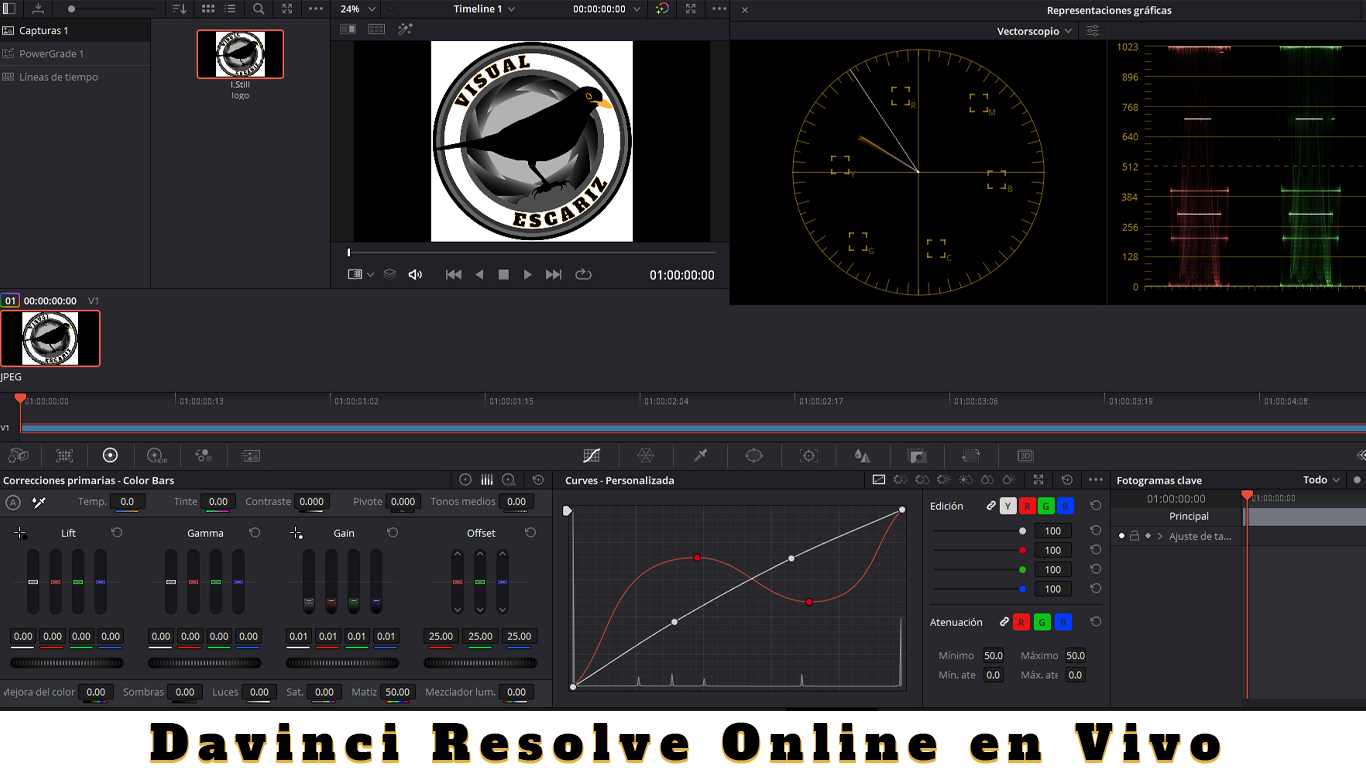1366x768 pixels.
Task: Select the logo still thumbnail in gallery
Action: point(240,54)
